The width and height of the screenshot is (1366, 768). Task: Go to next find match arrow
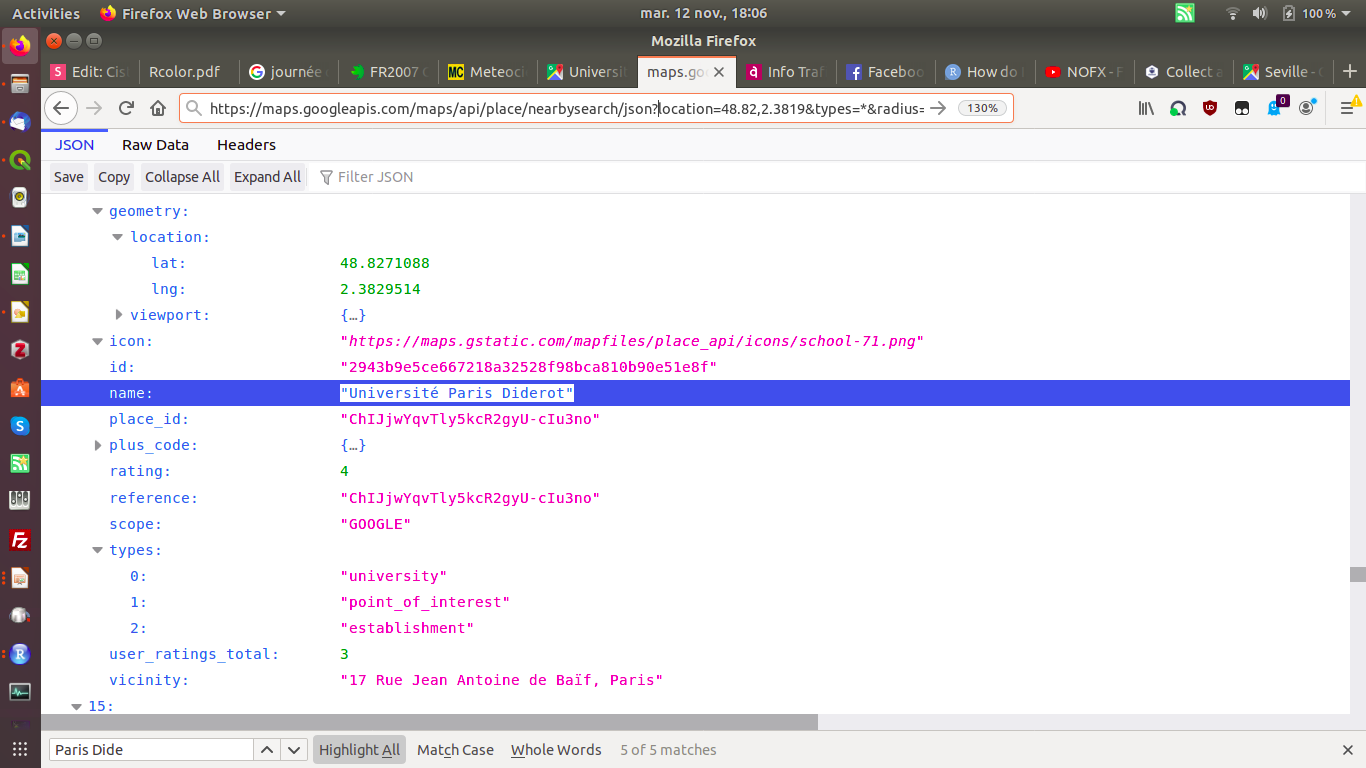click(293, 750)
